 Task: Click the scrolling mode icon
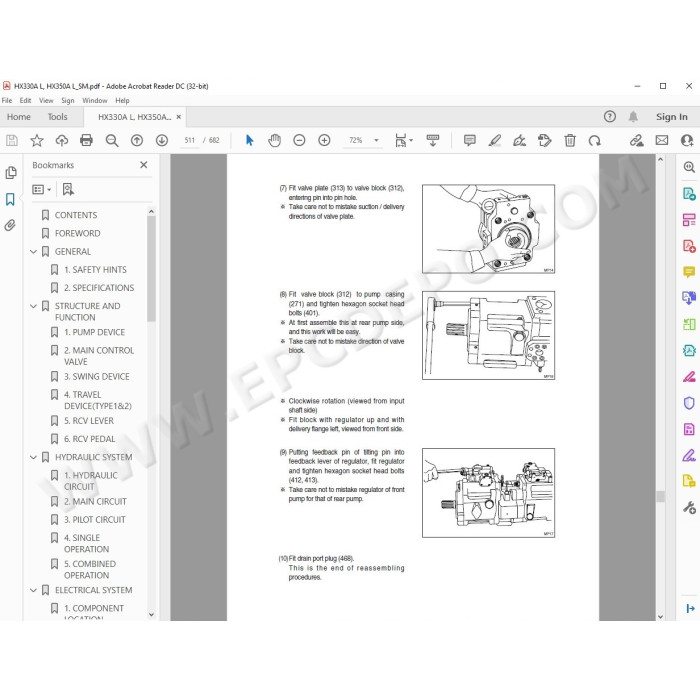click(433, 141)
